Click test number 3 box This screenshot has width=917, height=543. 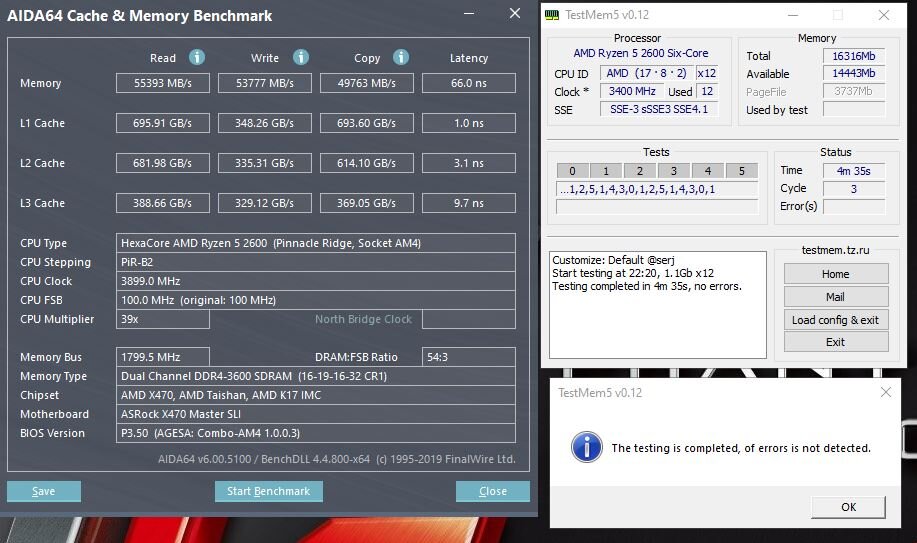674,171
